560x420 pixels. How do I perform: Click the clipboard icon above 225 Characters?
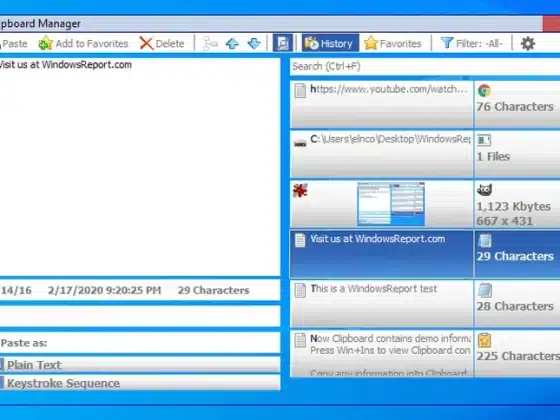(x=484, y=340)
